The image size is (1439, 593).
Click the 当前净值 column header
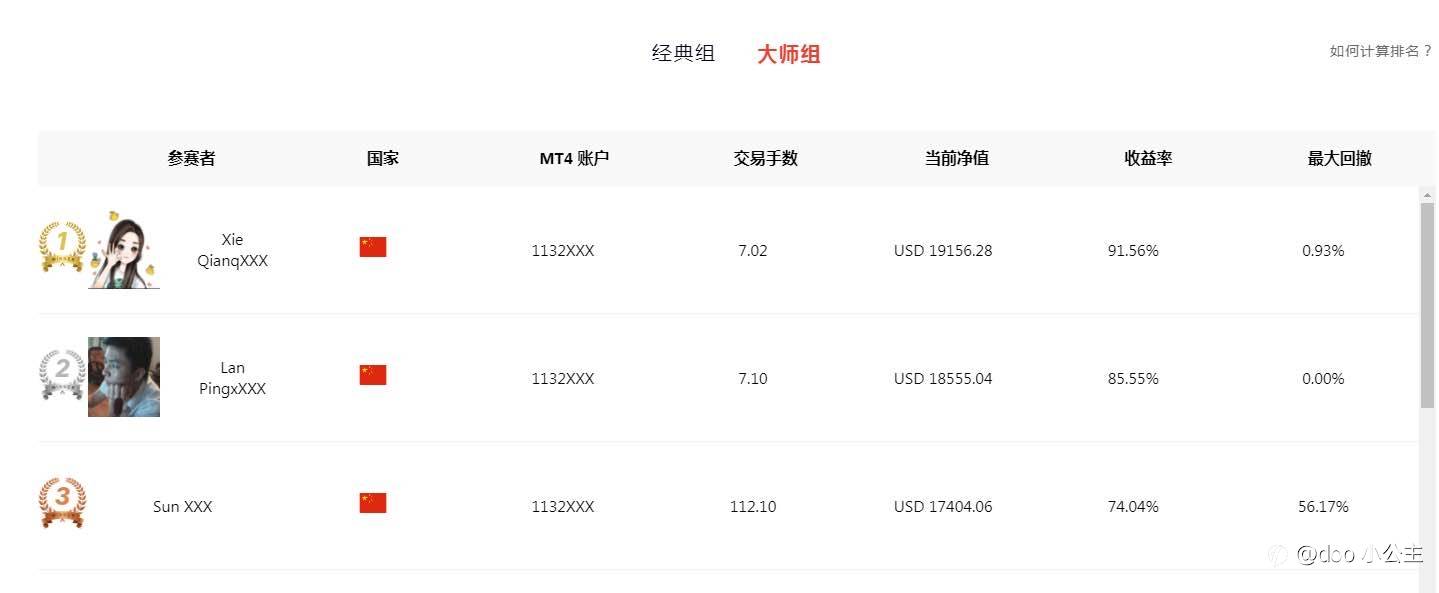click(x=956, y=158)
